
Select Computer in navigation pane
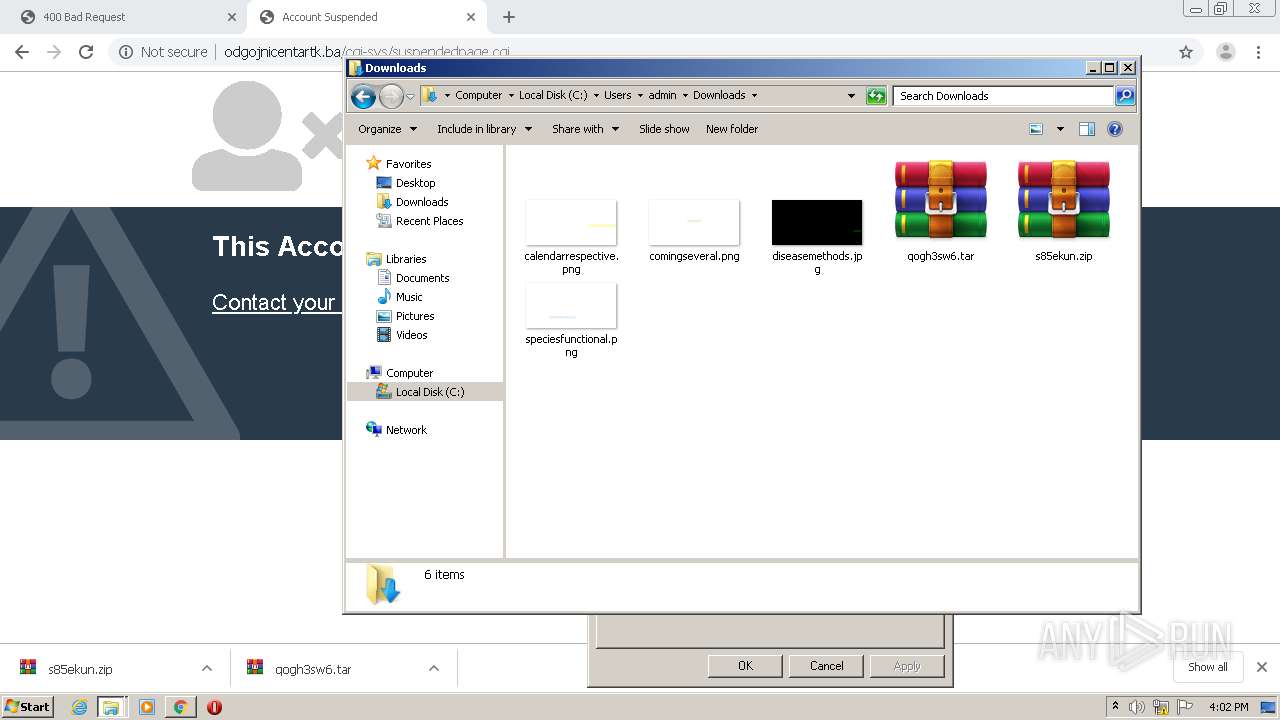click(x=409, y=373)
